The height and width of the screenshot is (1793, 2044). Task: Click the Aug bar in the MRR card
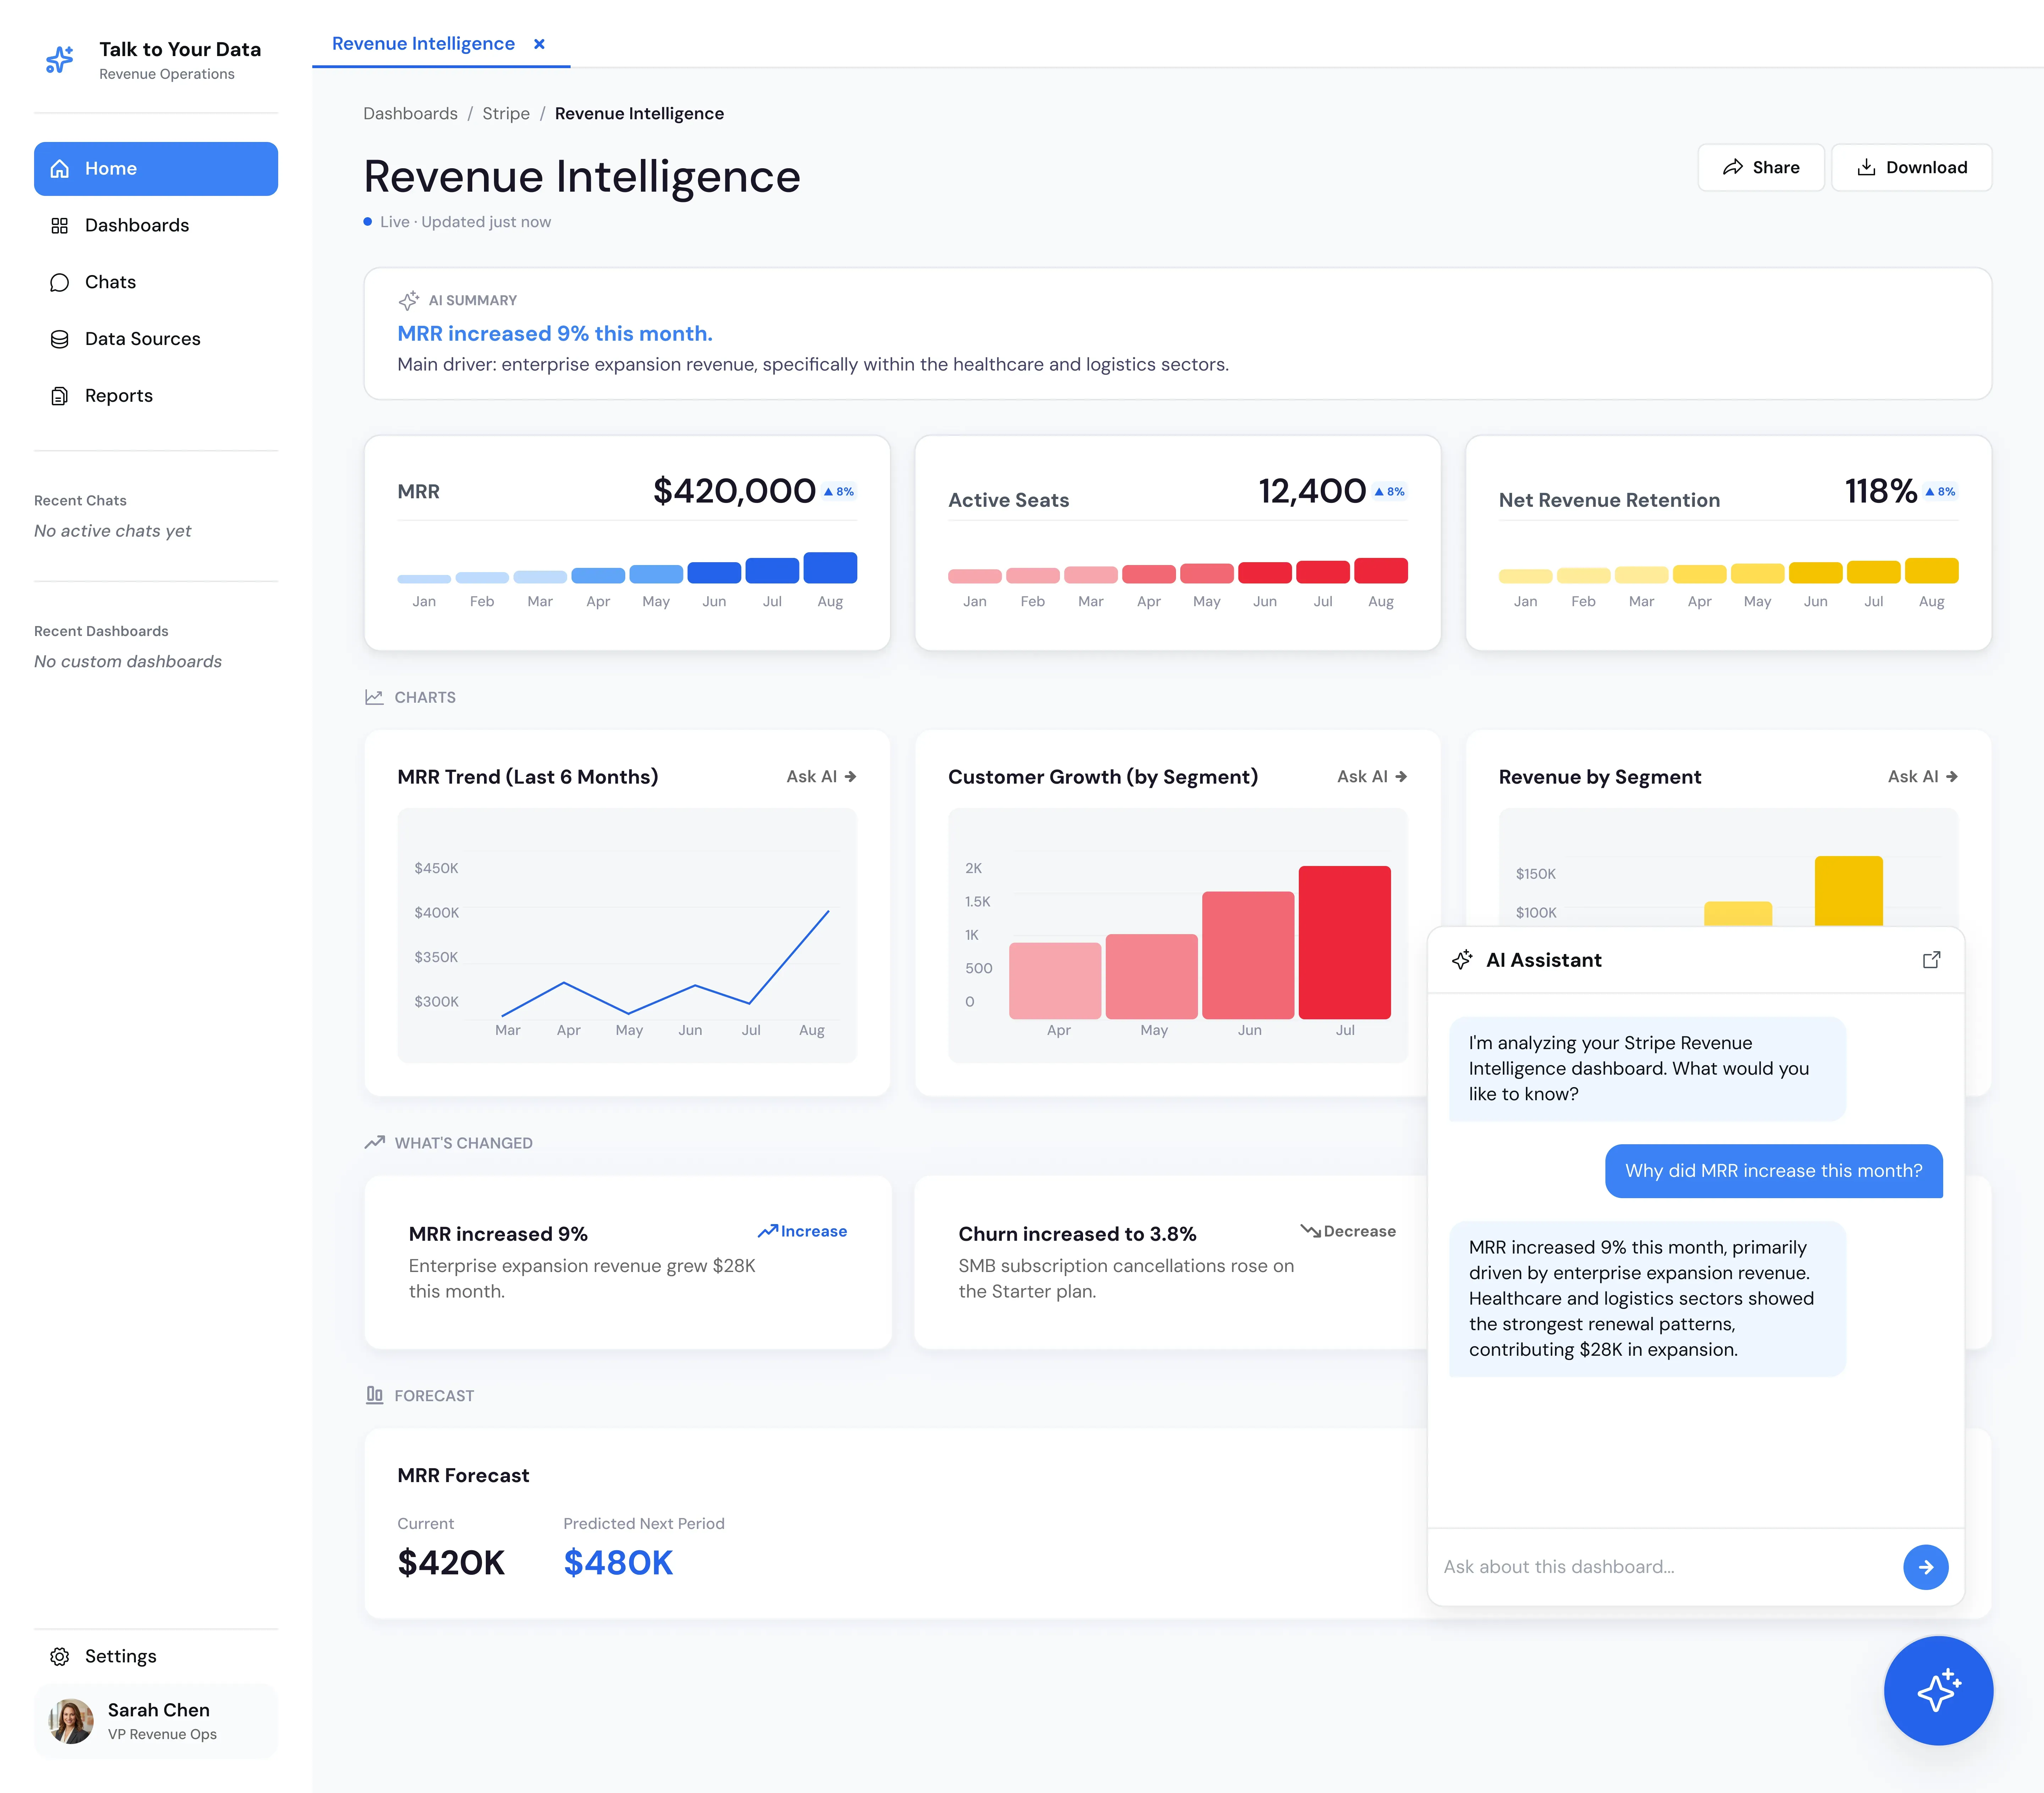(x=830, y=568)
